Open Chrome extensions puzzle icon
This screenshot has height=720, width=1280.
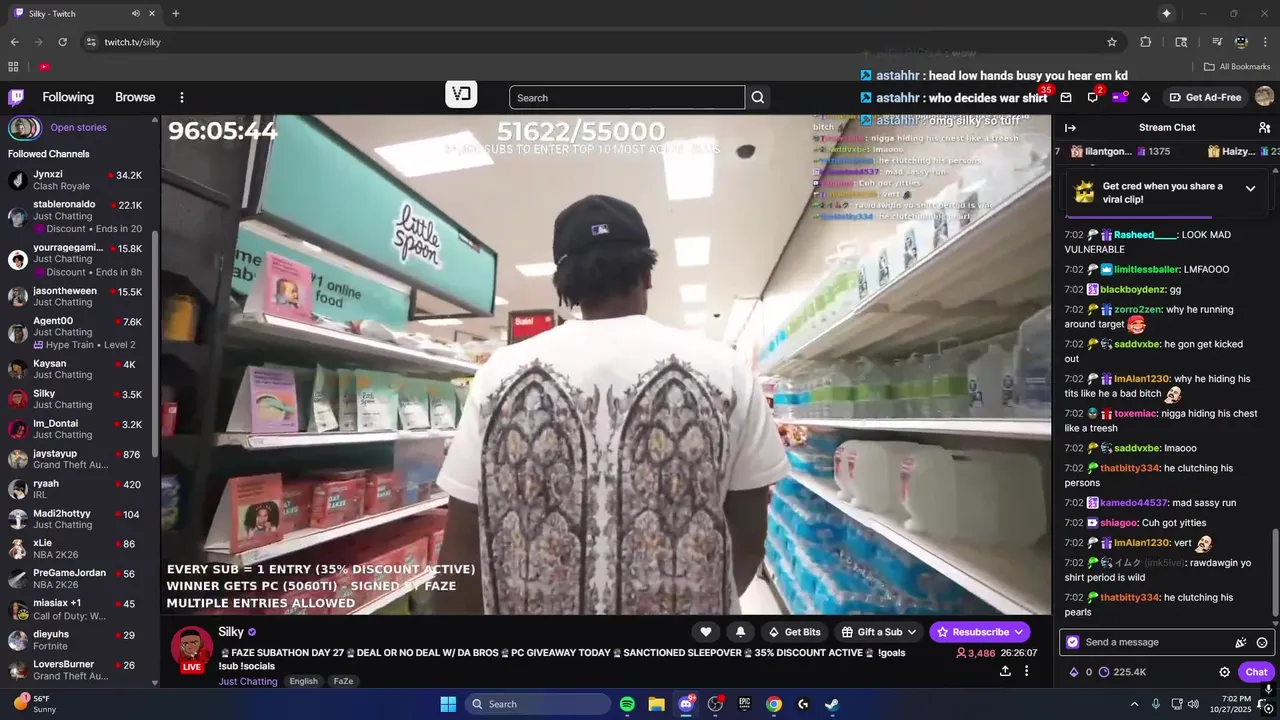(1146, 42)
